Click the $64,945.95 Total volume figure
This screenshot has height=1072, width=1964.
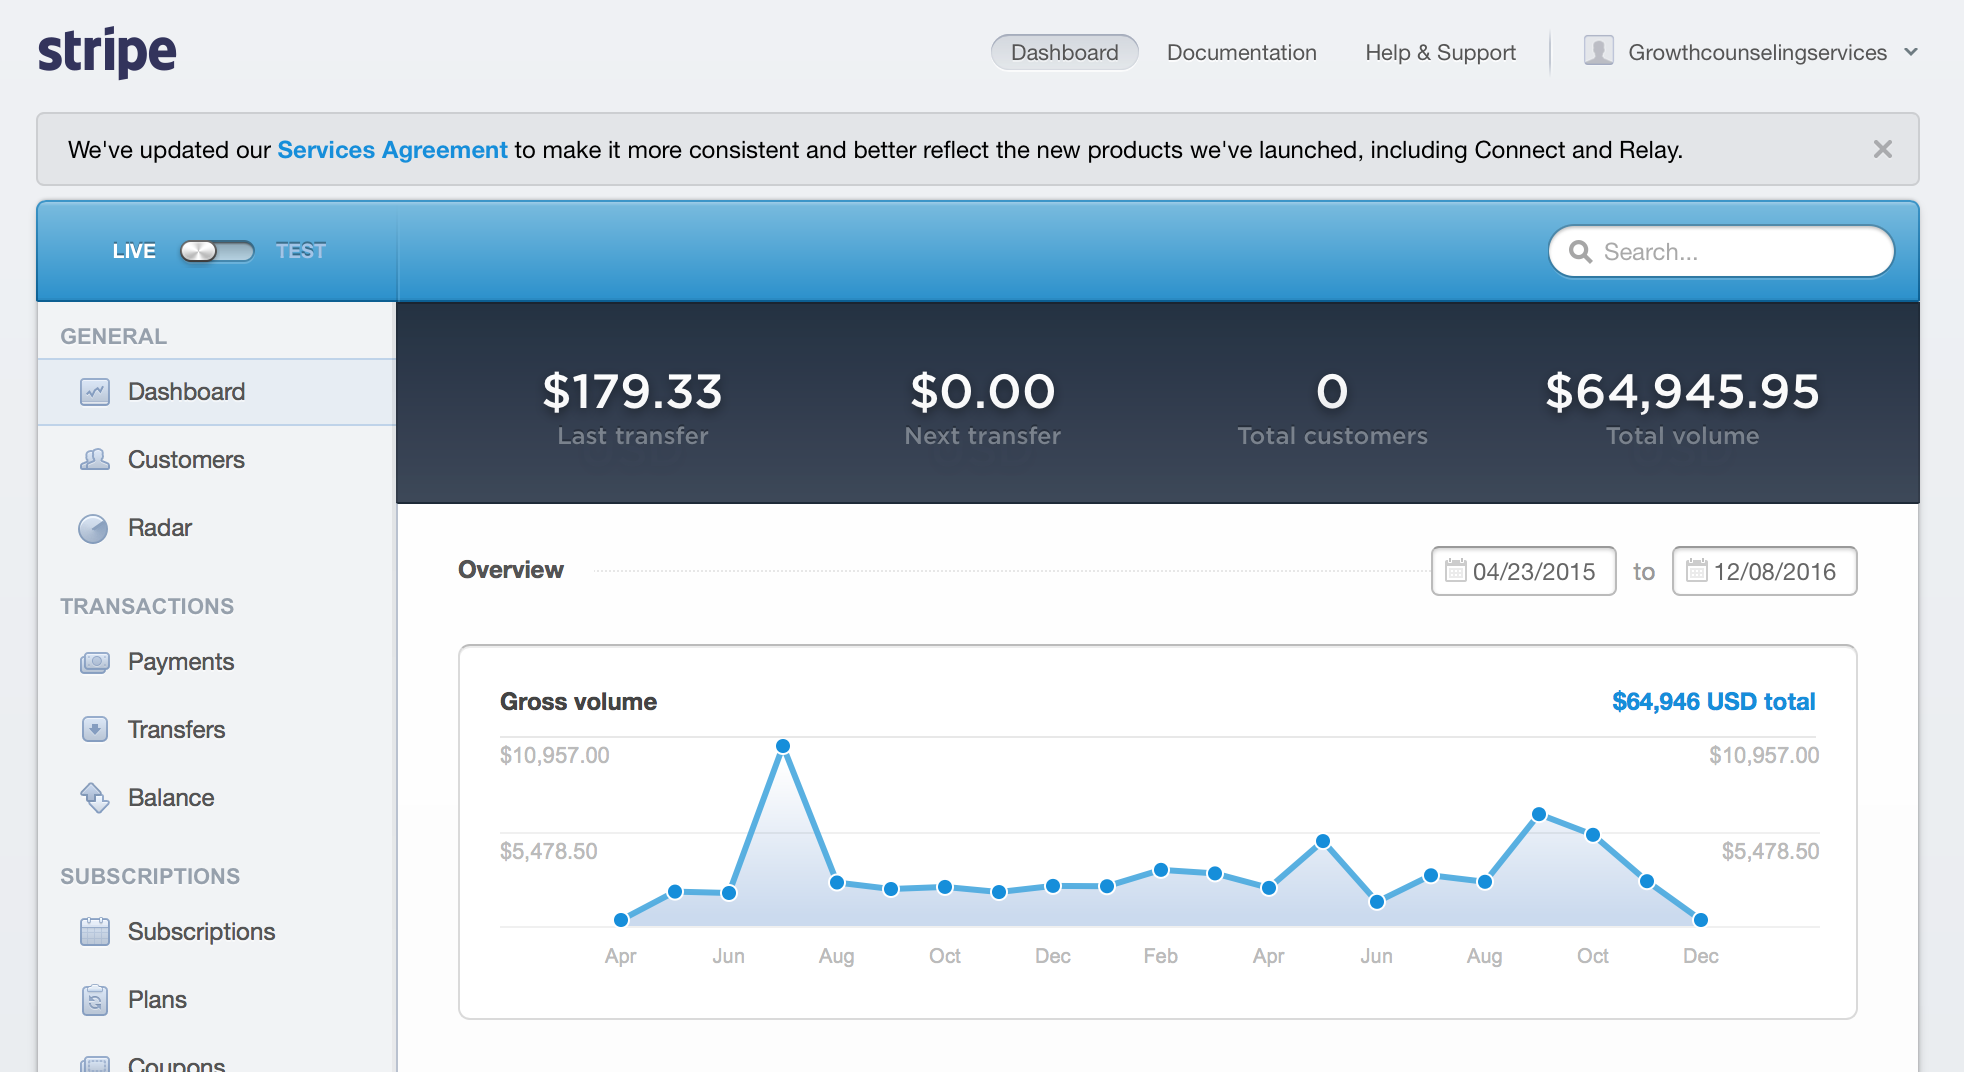[x=1682, y=392]
